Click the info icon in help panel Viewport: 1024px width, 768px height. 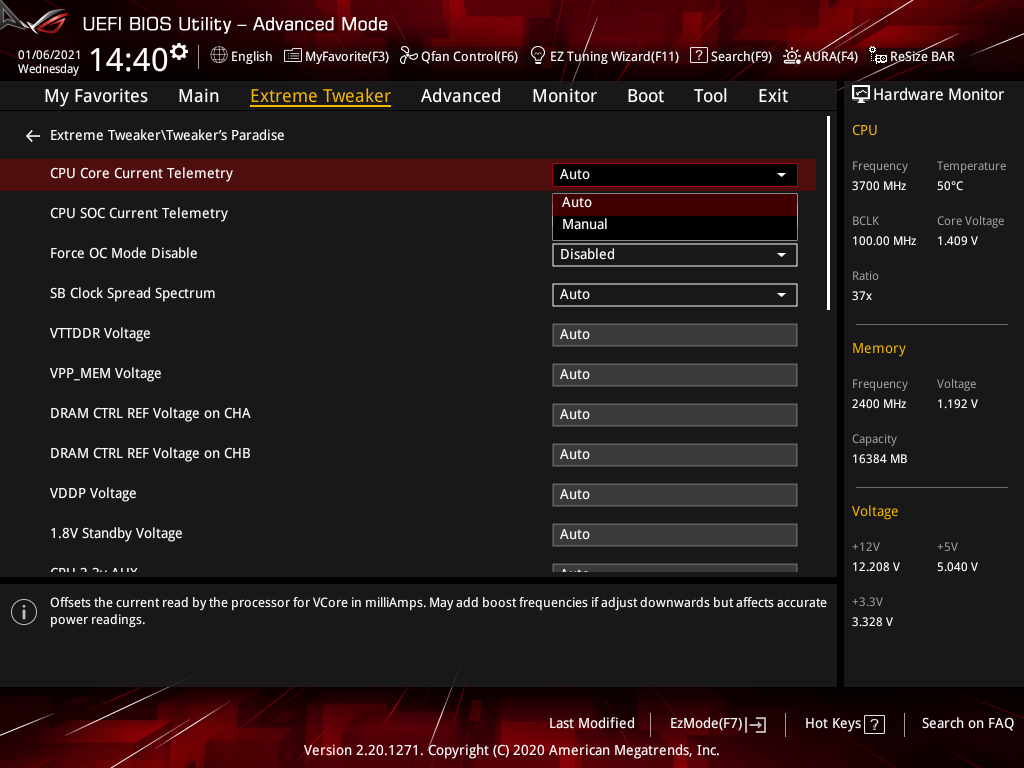(x=24, y=612)
